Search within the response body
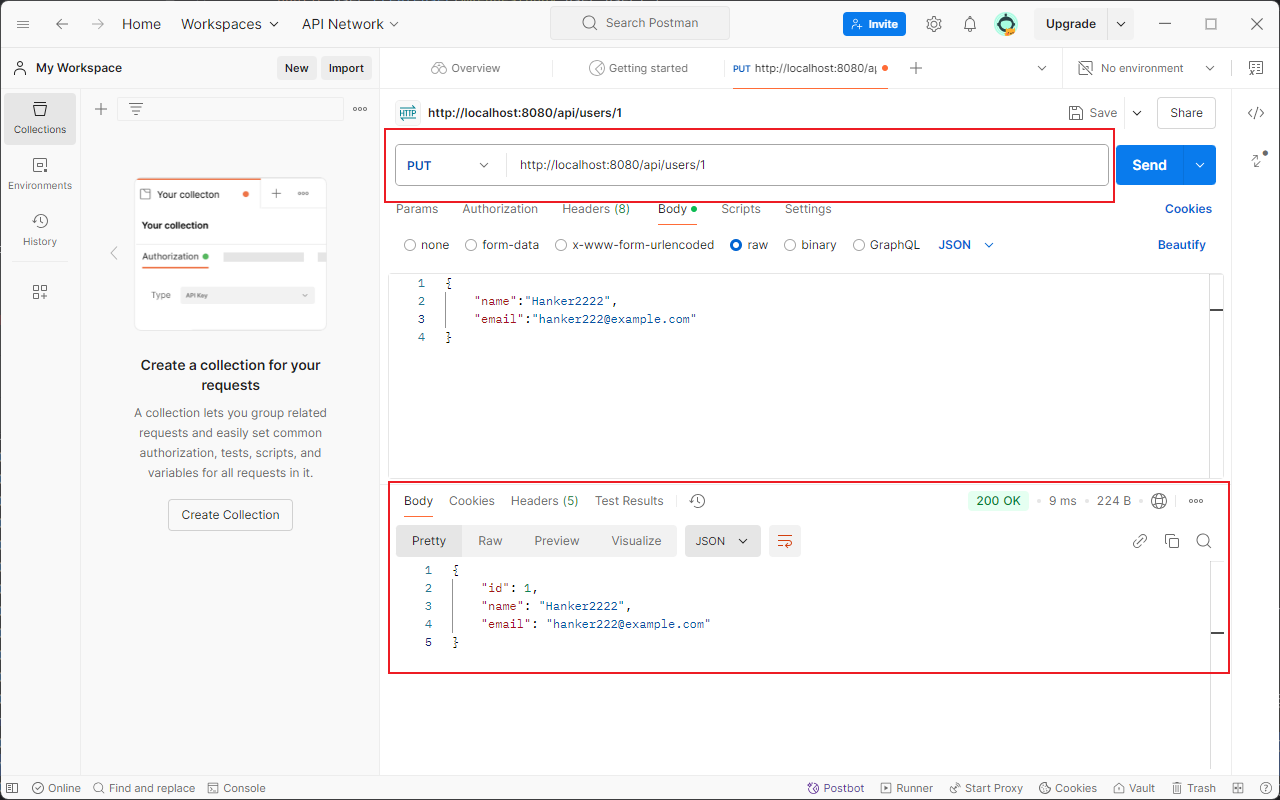 tap(1204, 541)
